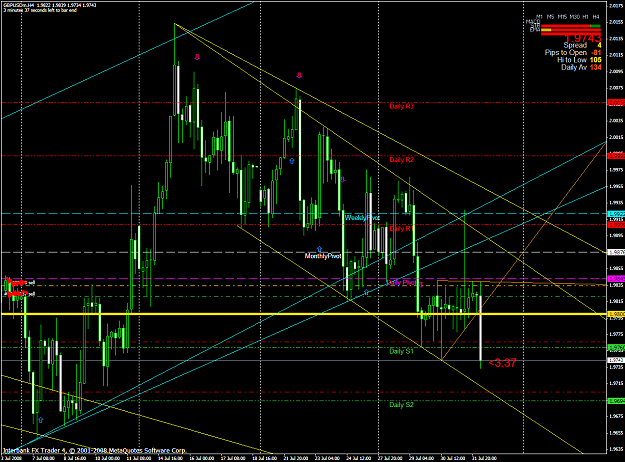
Task: Click the white 1.9743 current price tag on the axis
Action: click(616, 360)
